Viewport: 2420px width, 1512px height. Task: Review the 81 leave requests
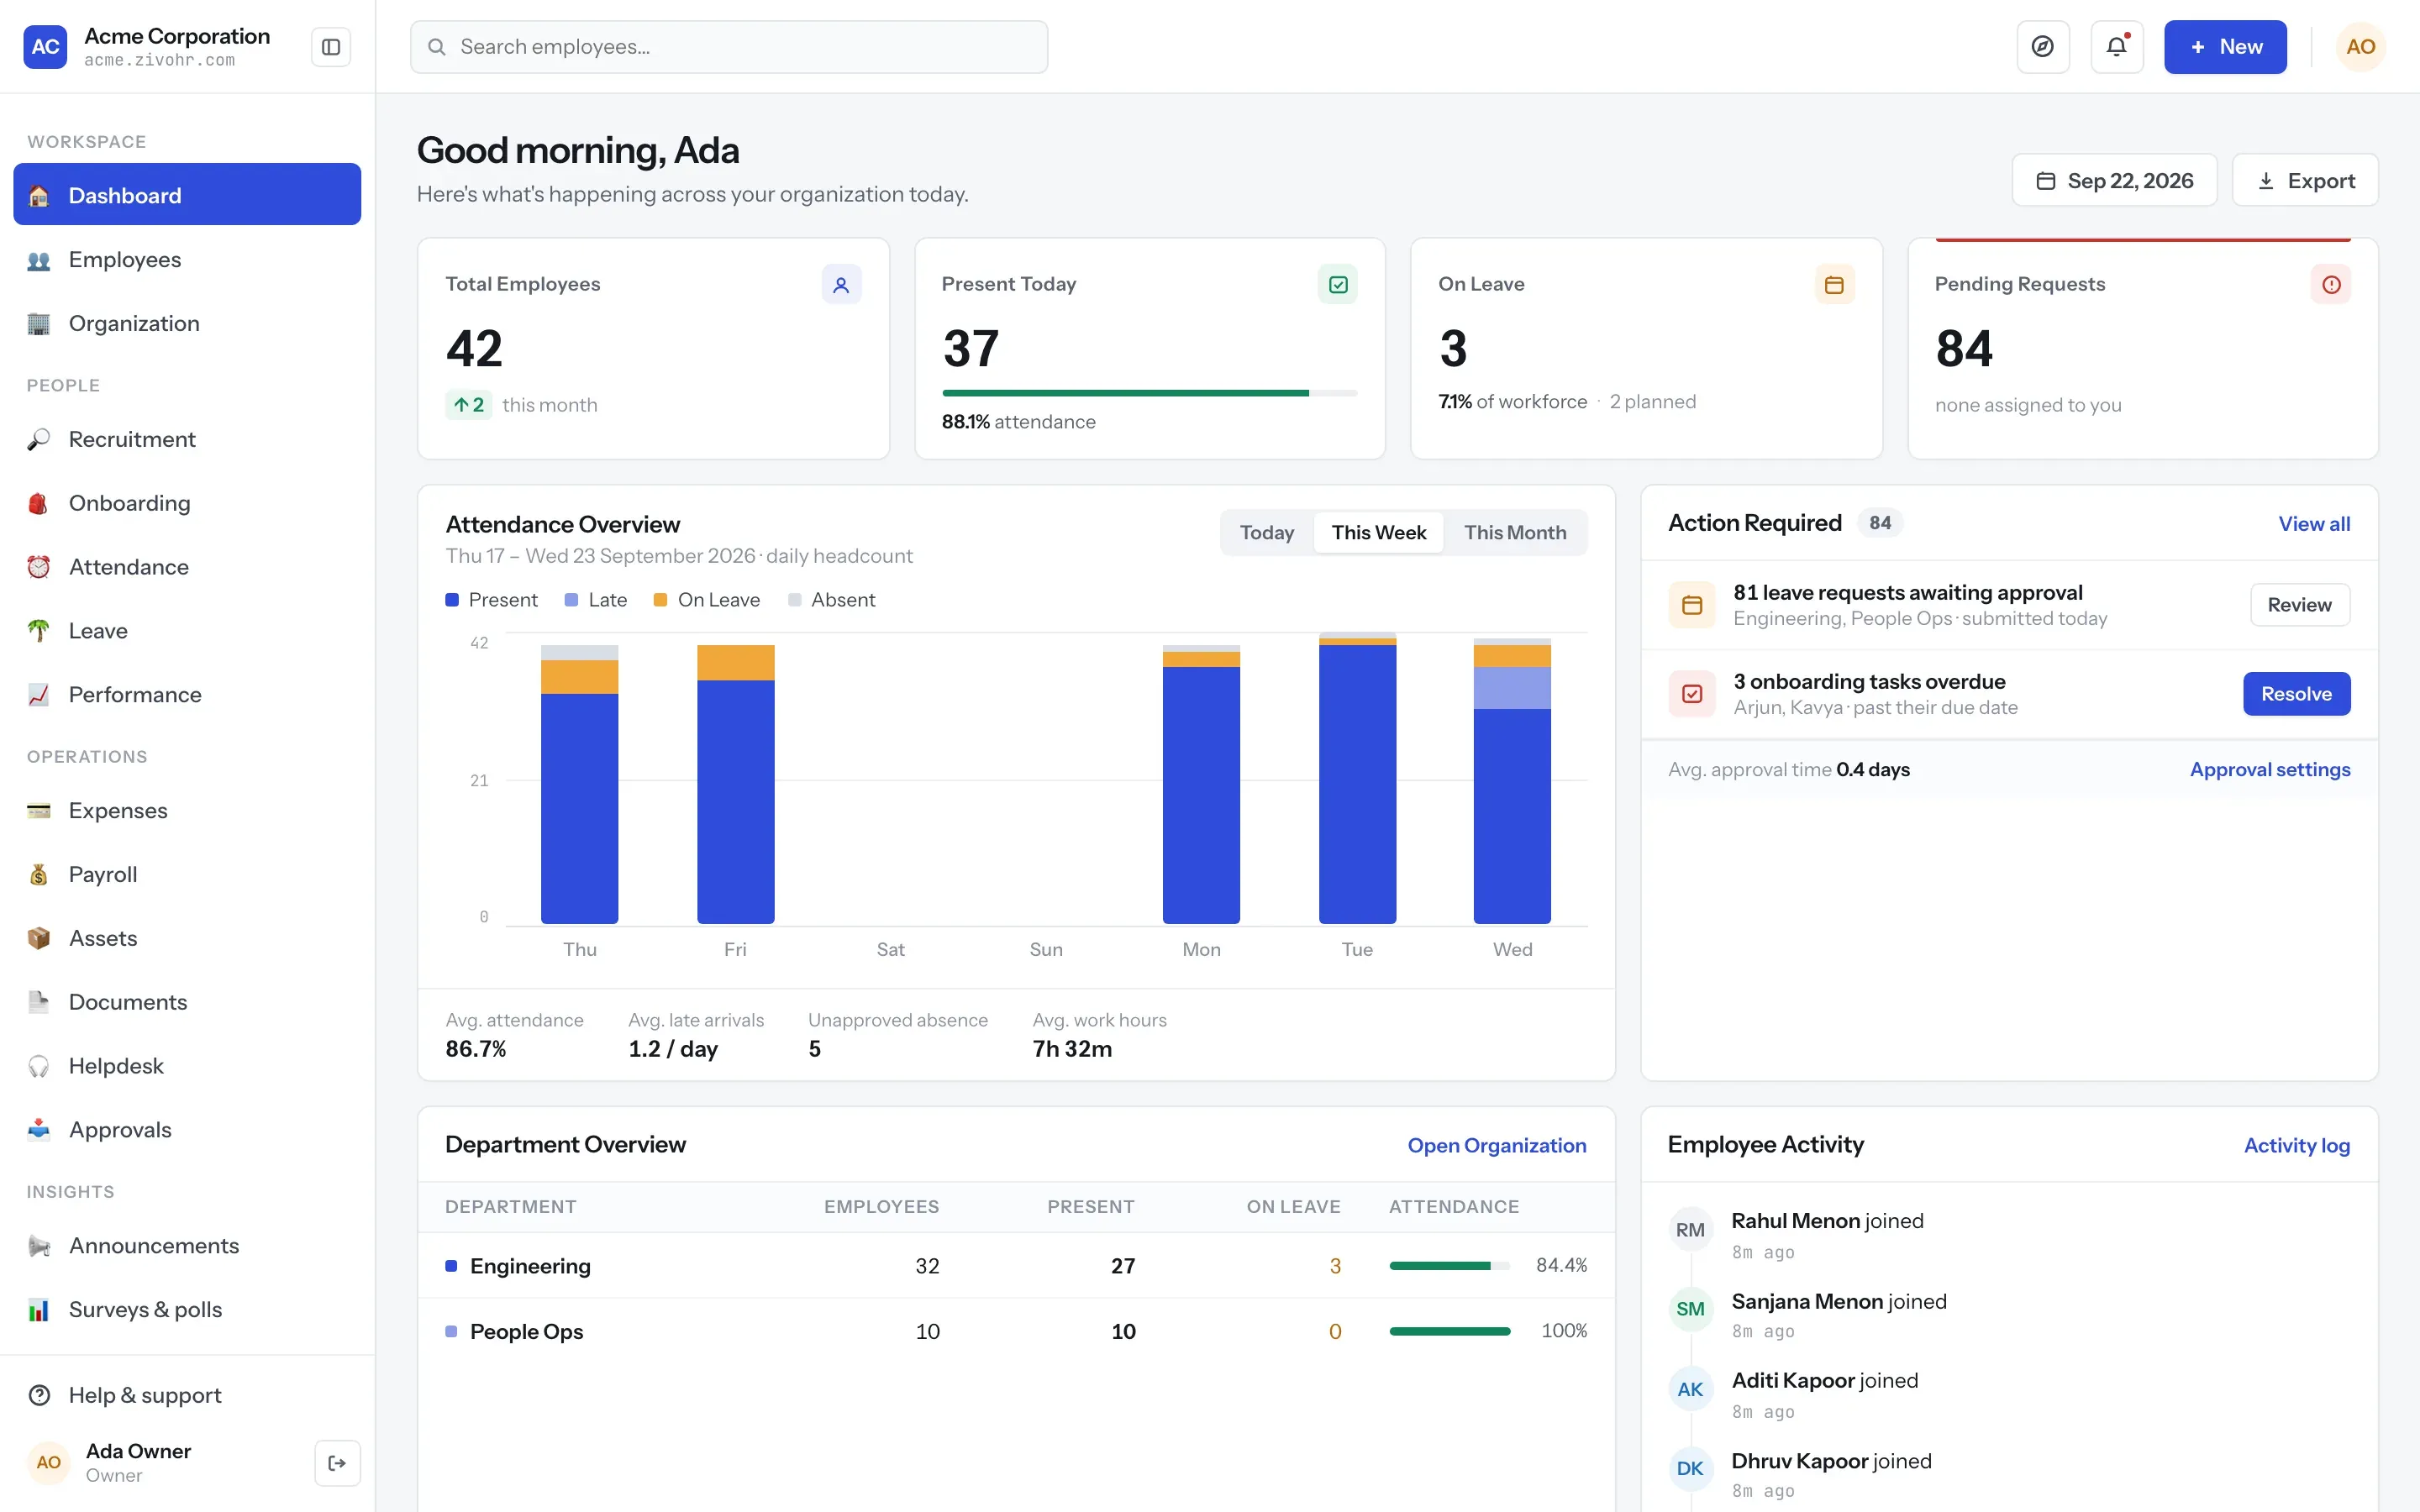(2299, 605)
